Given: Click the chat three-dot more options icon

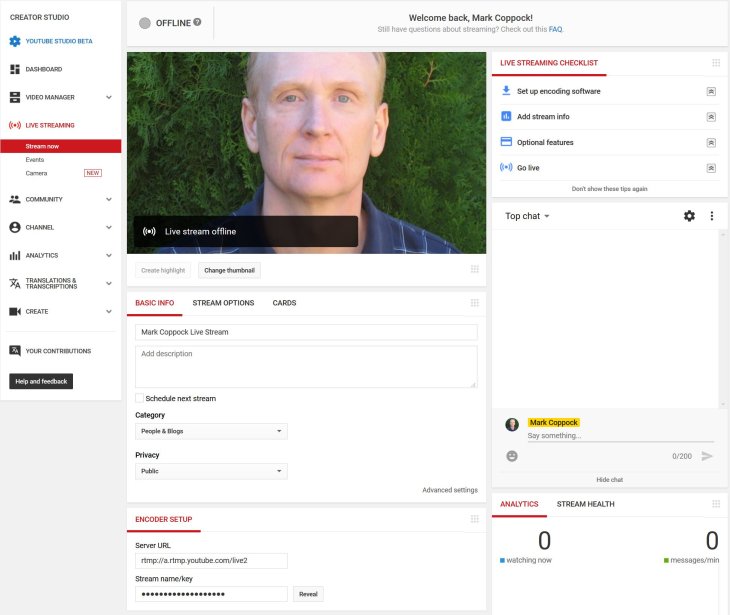Looking at the screenshot, I should (x=712, y=216).
